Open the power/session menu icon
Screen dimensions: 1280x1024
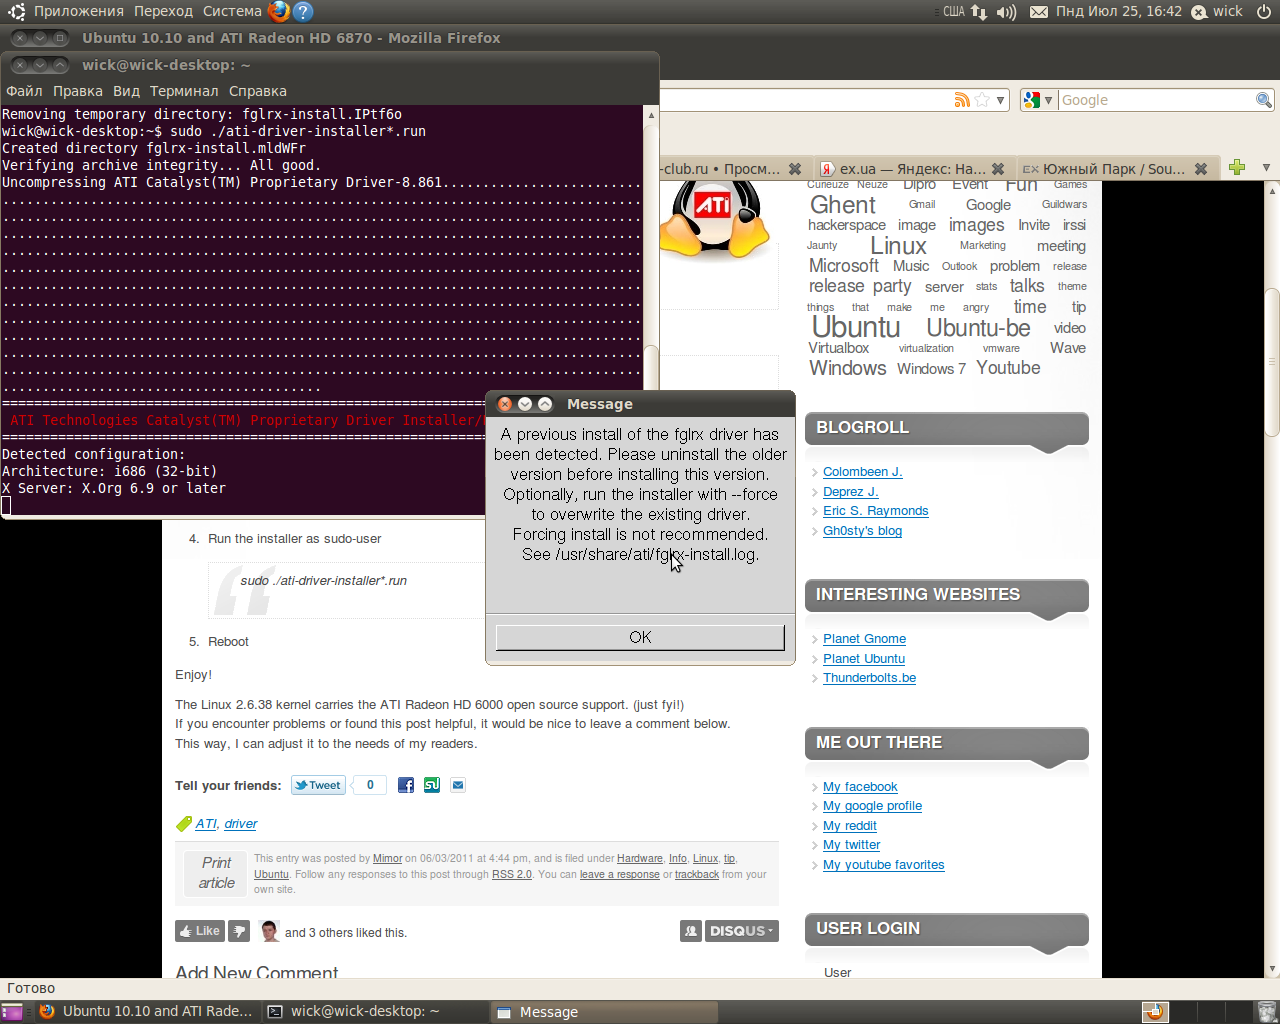pyautogui.click(x=1265, y=12)
